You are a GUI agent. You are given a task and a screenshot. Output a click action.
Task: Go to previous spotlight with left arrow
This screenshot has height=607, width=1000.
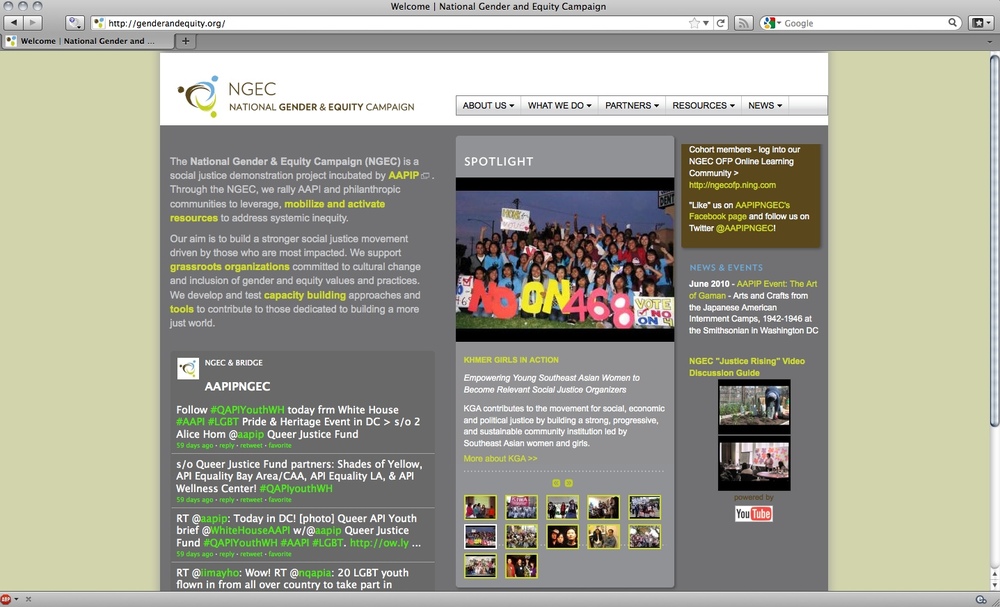(557, 483)
